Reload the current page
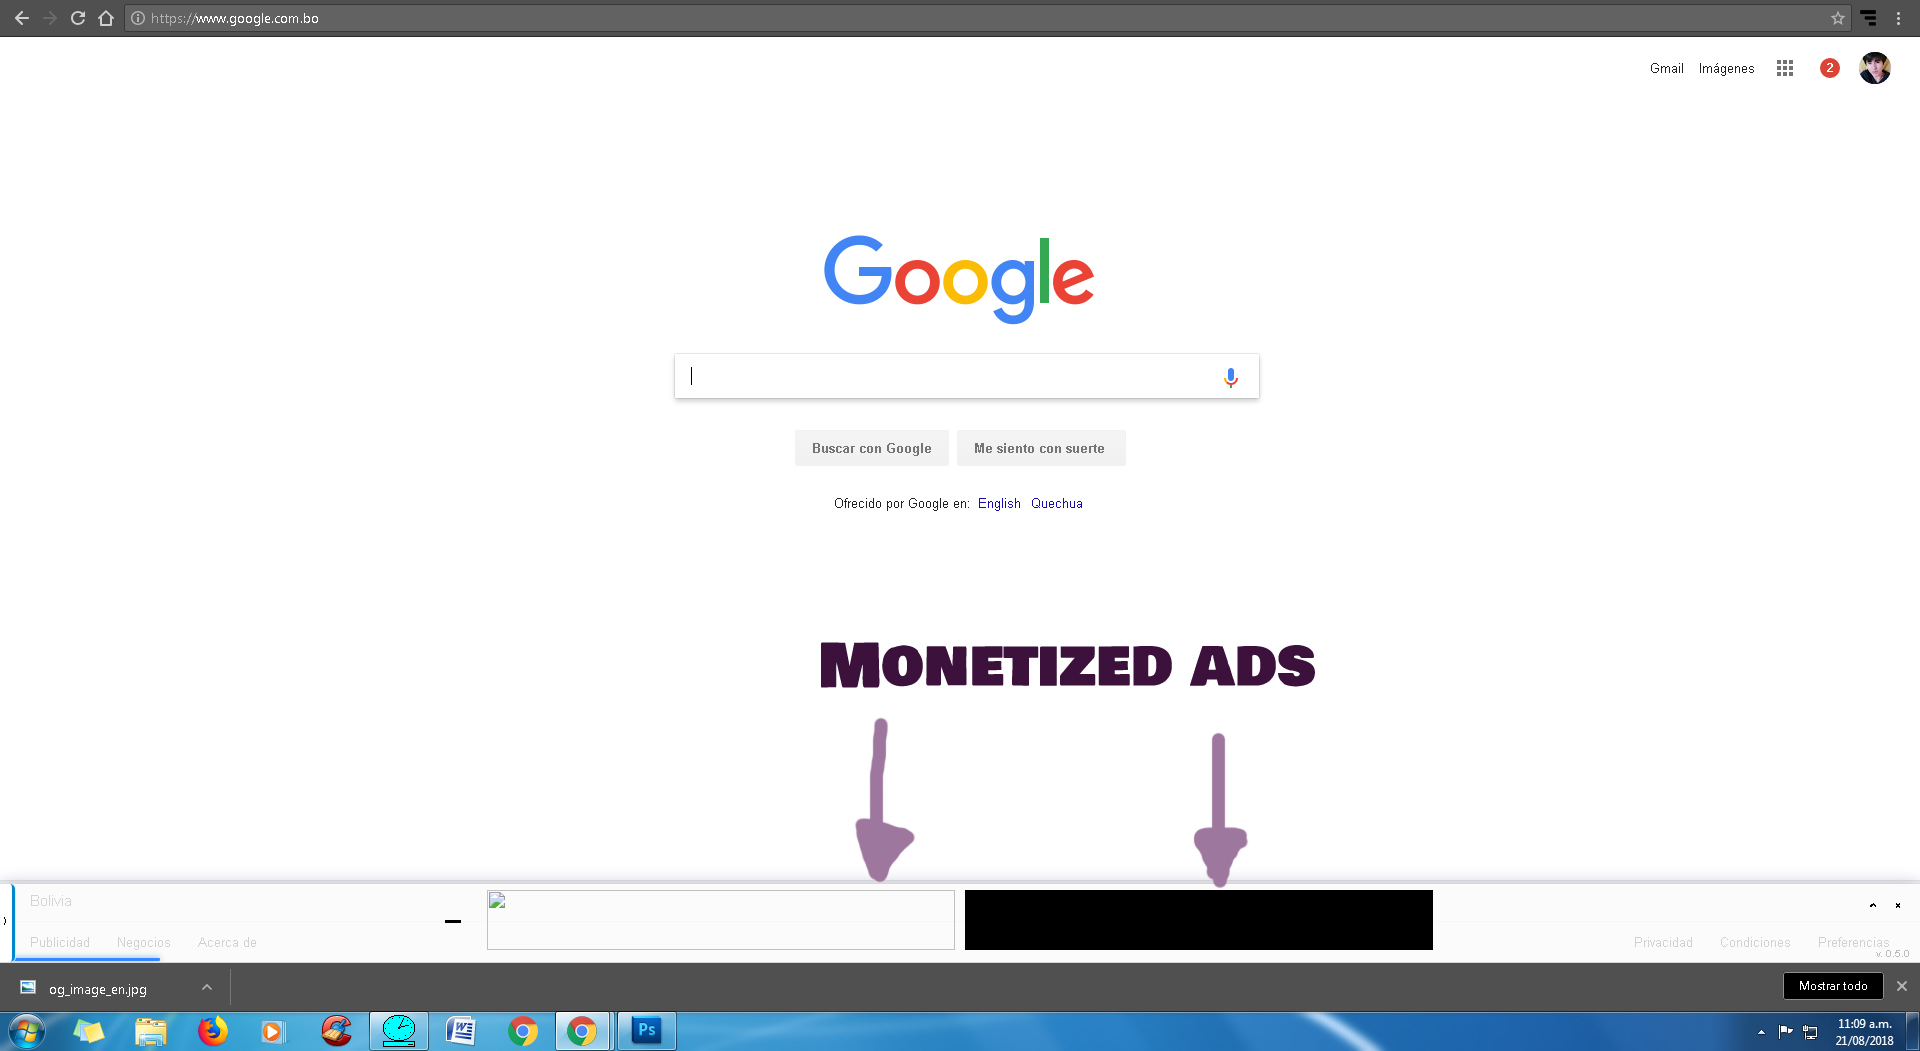 [x=78, y=18]
